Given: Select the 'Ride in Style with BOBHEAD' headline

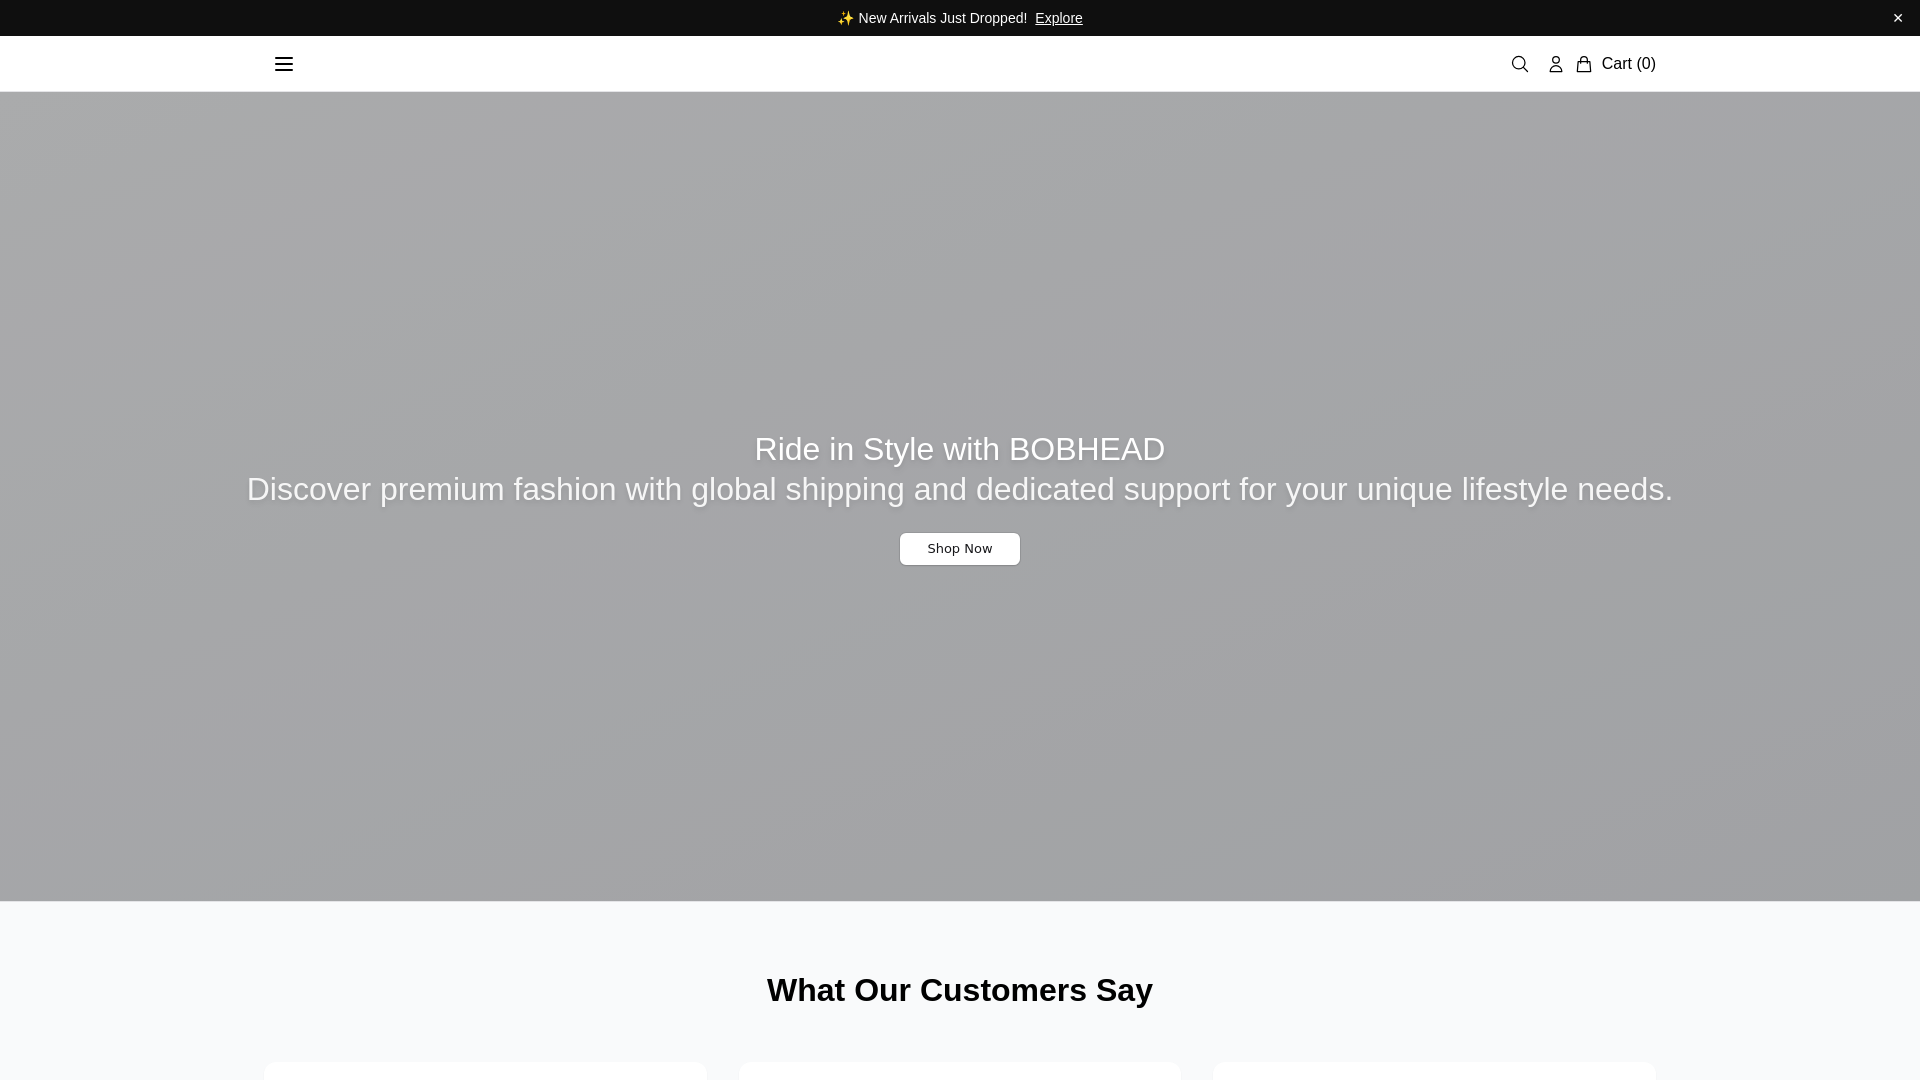Looking at the screenshot, I should click(960, 449).
